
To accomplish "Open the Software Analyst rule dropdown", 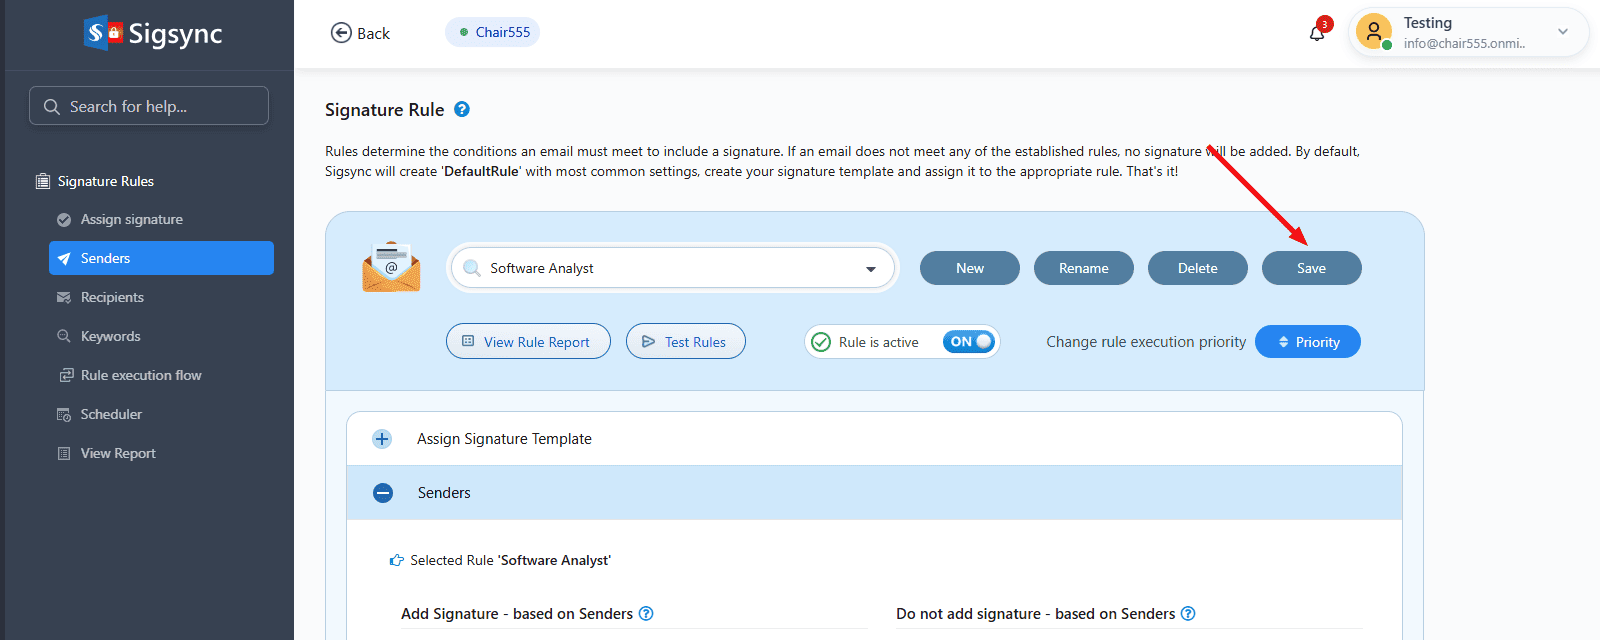I will (871, 269).
